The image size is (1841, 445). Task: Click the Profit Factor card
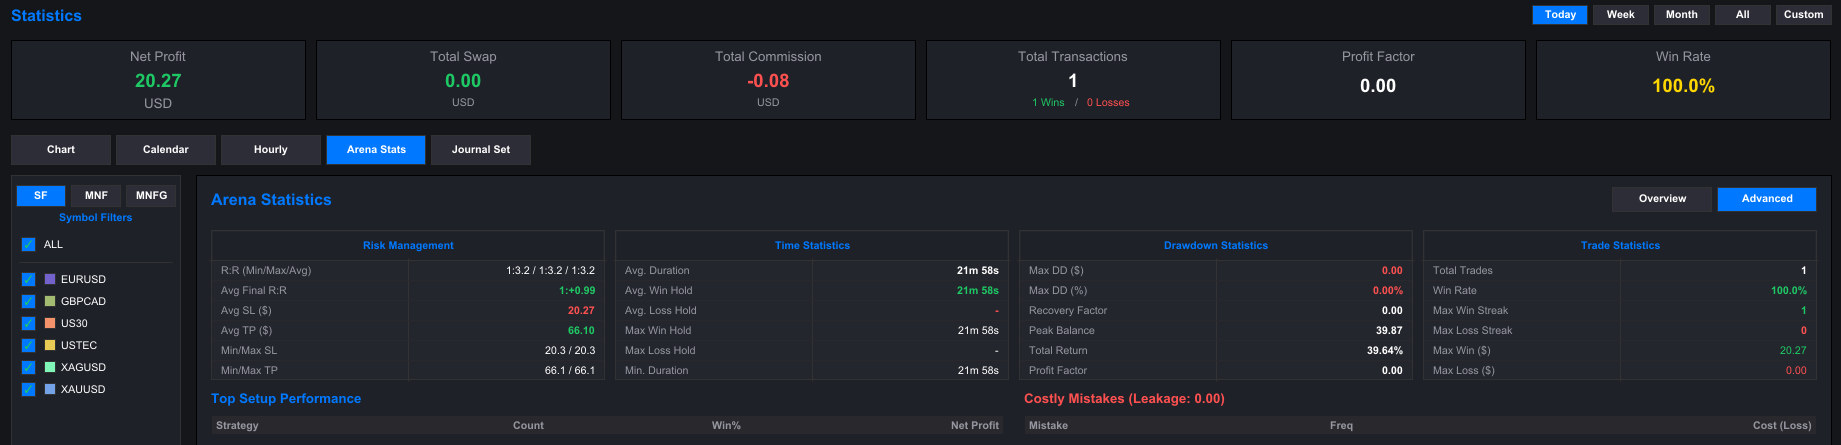click(1378, 80)
